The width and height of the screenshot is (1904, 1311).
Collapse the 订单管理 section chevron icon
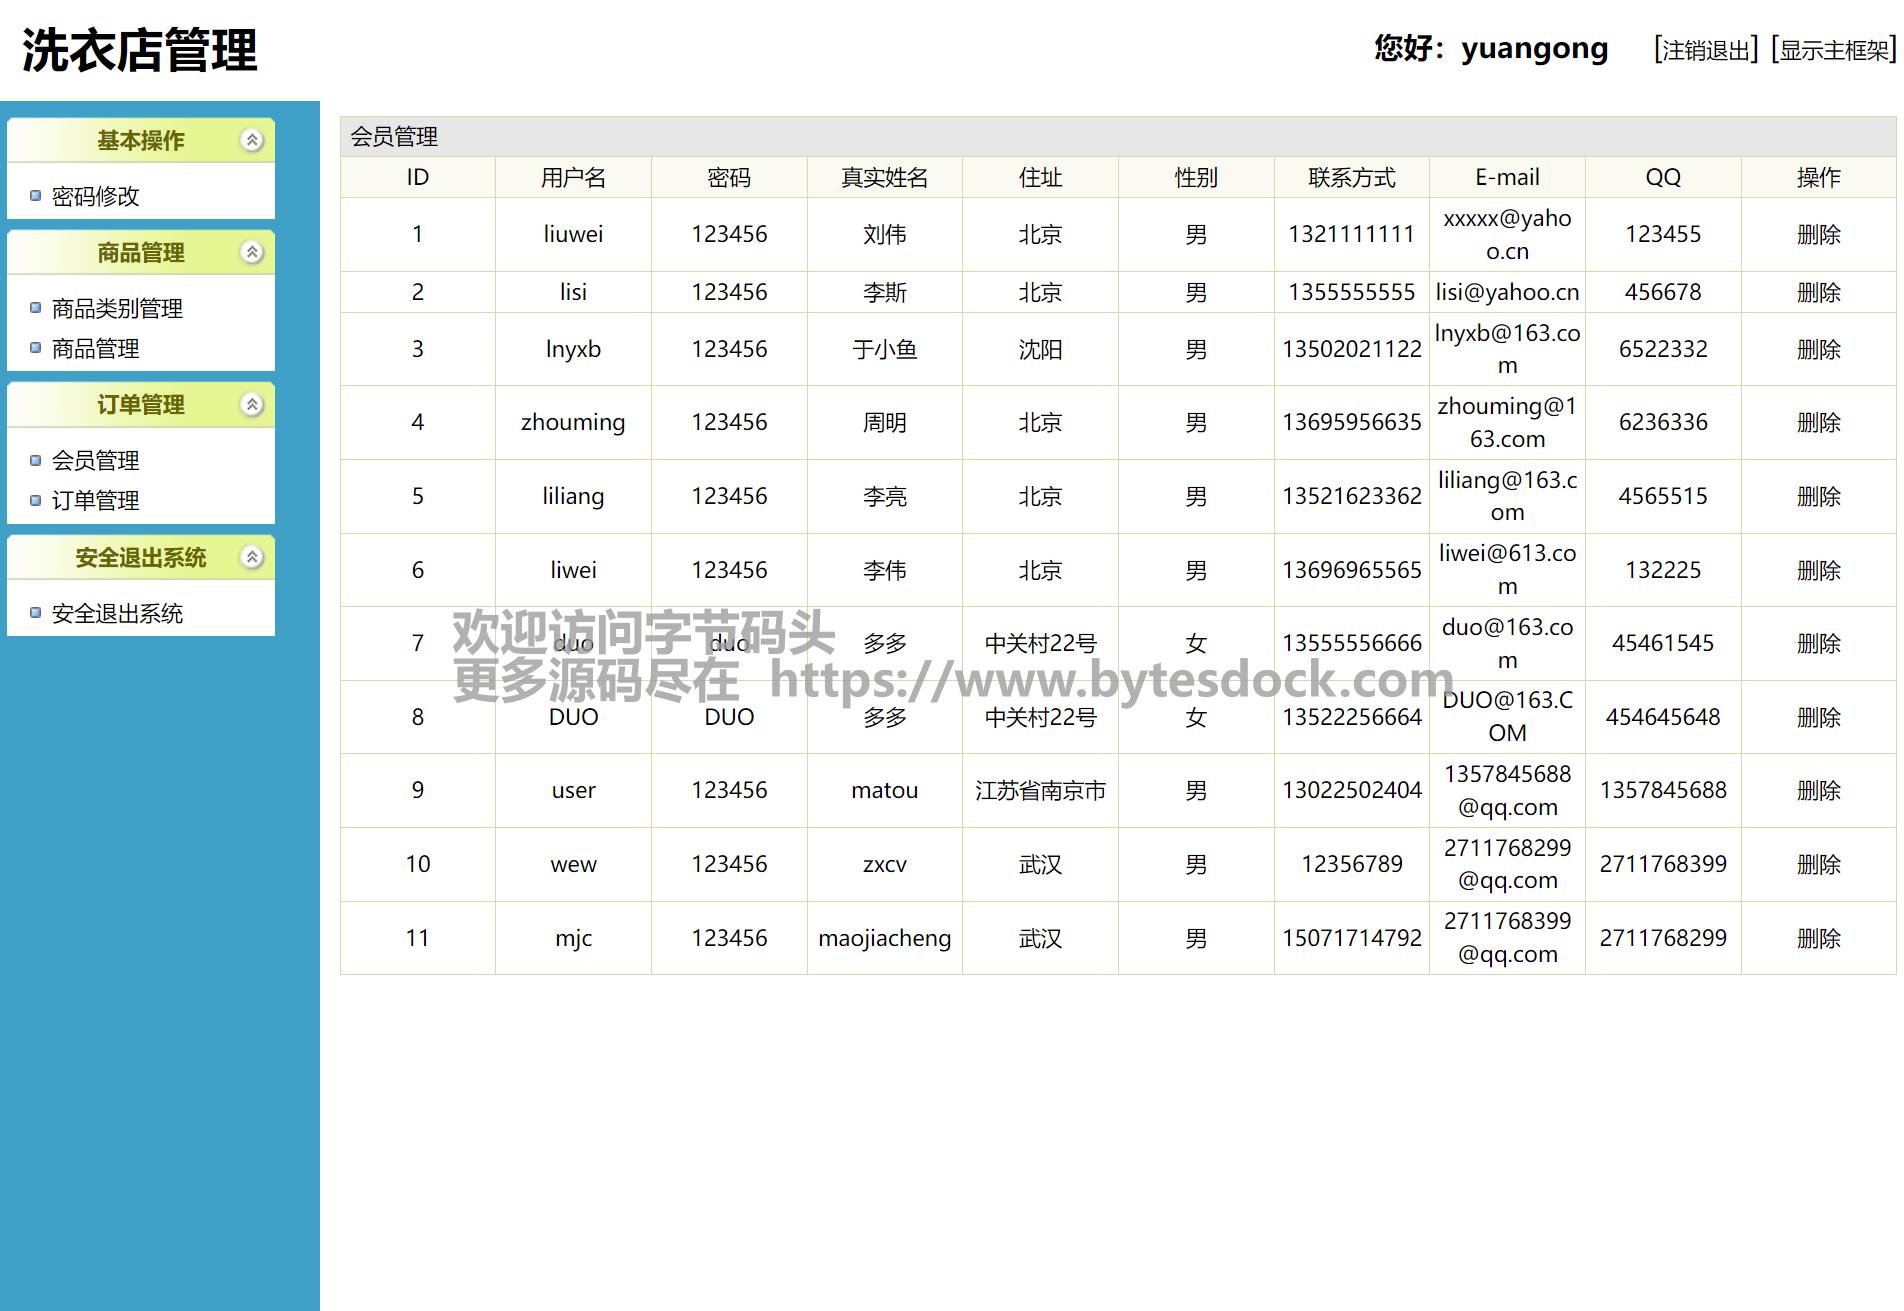tap(253, 404)
